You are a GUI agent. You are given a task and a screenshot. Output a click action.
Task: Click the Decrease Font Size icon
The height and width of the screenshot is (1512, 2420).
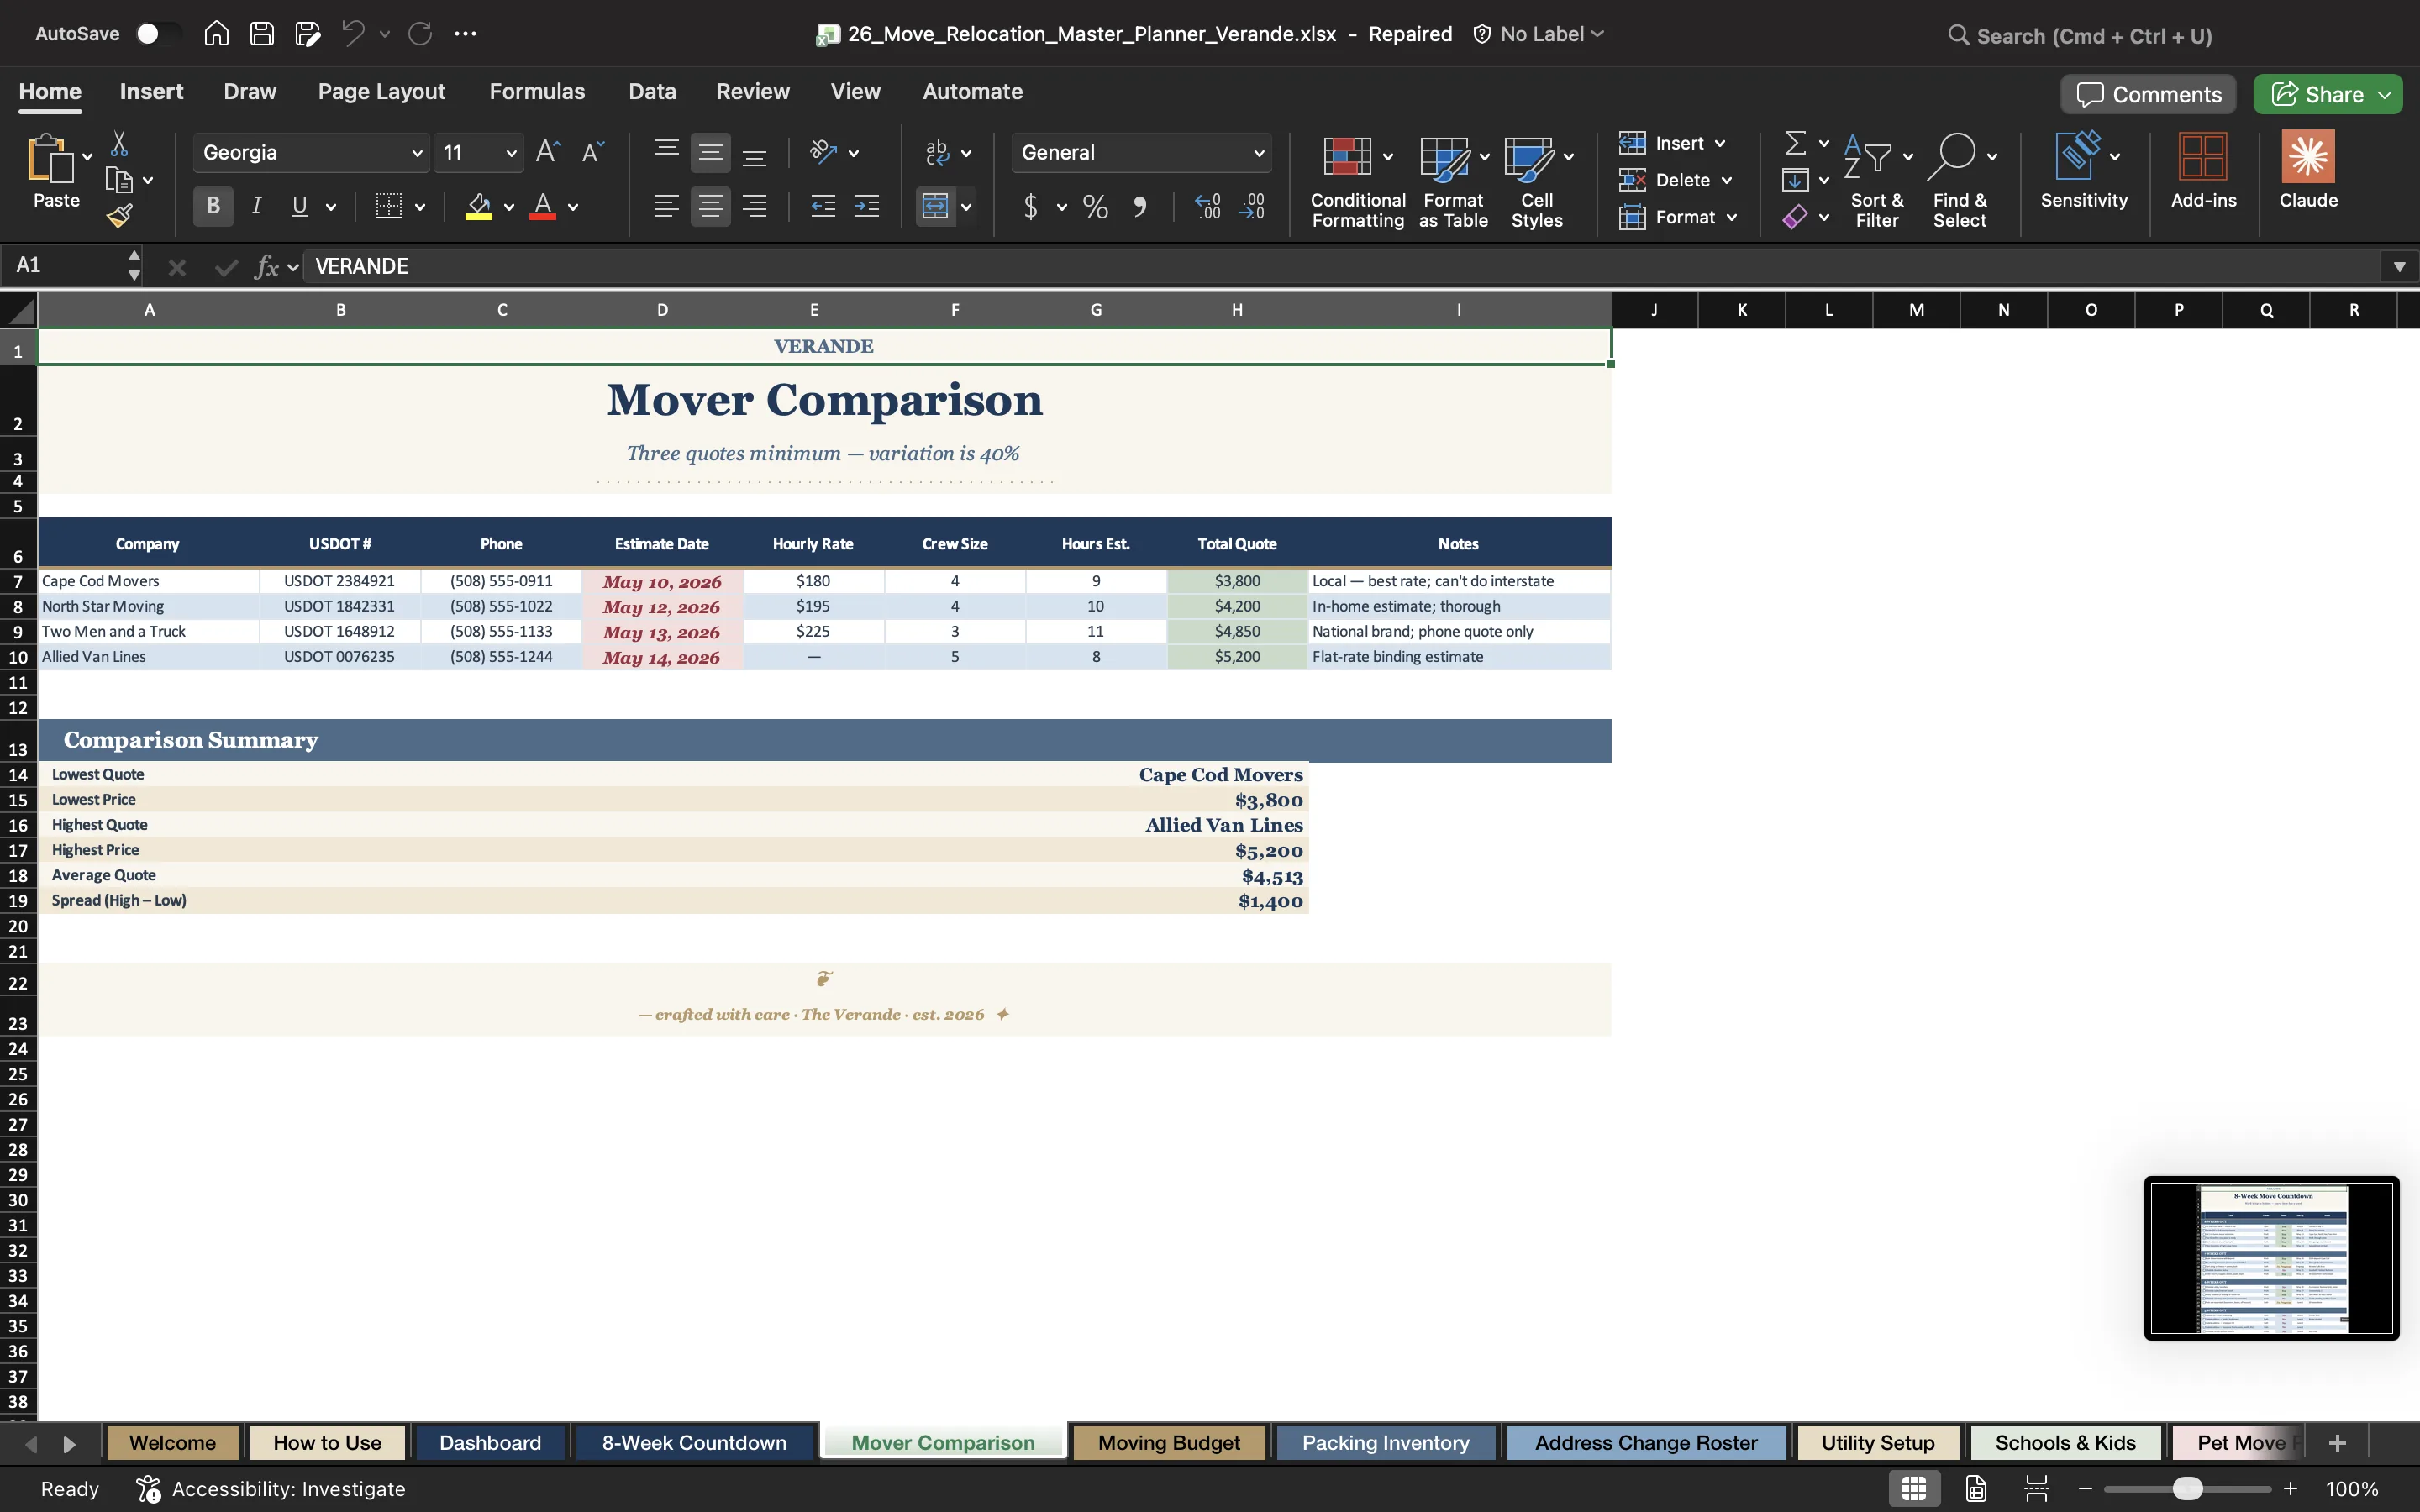coord(593,152)
